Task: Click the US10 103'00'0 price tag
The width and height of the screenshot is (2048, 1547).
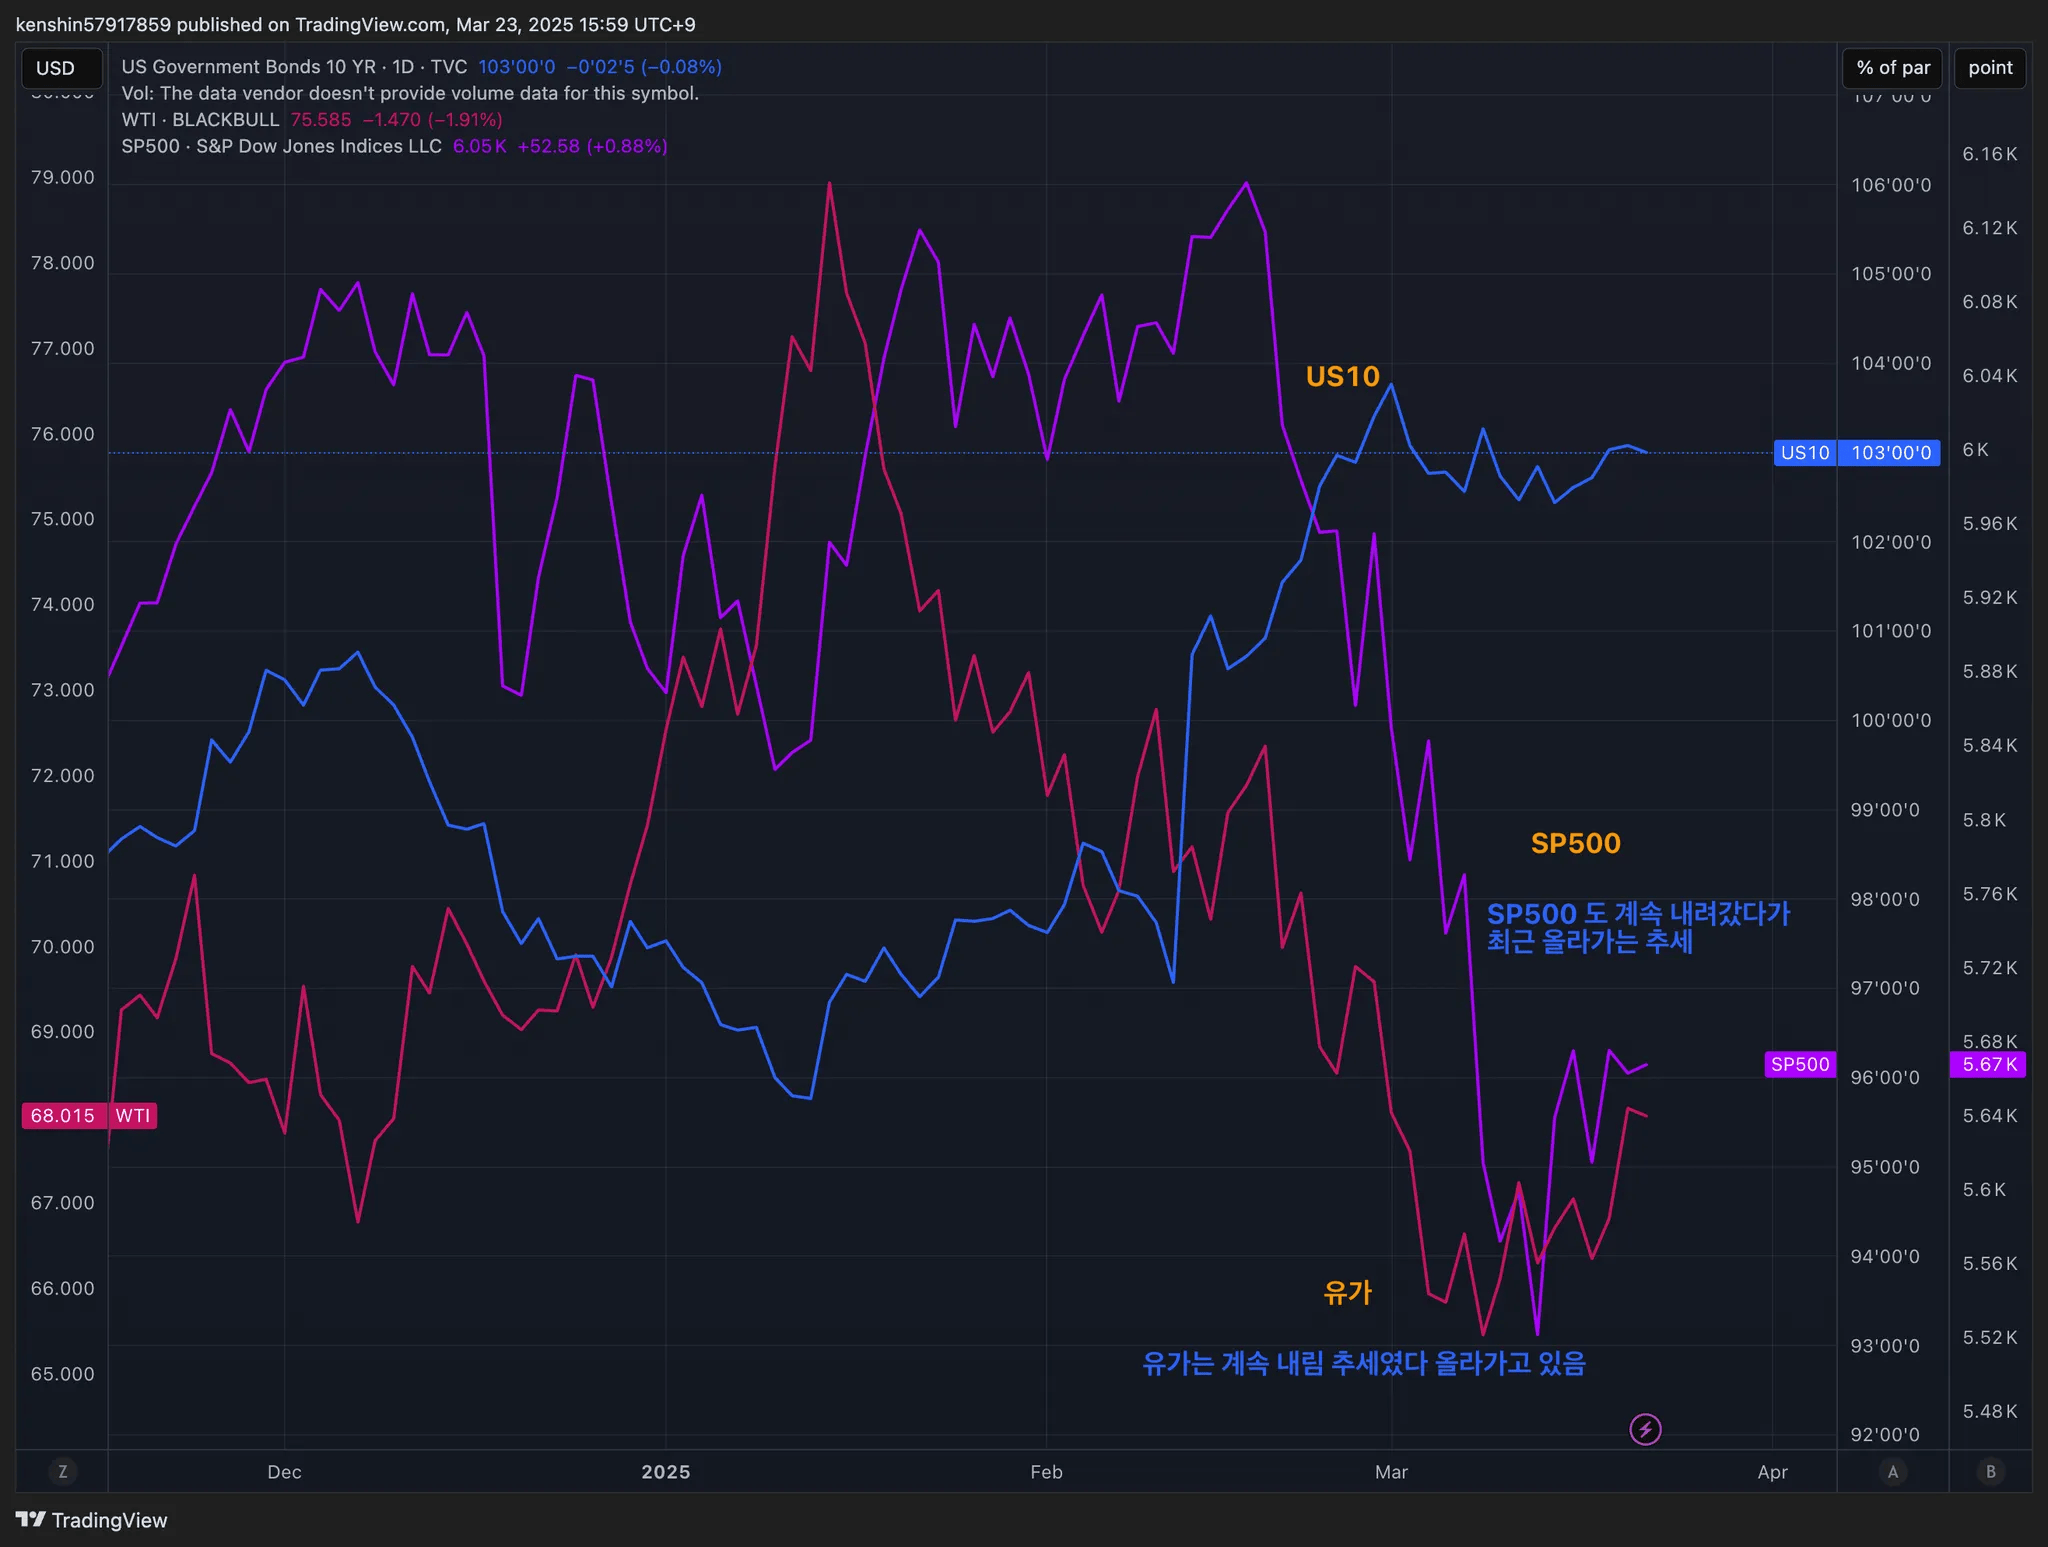Action: tap(1857, 453)
